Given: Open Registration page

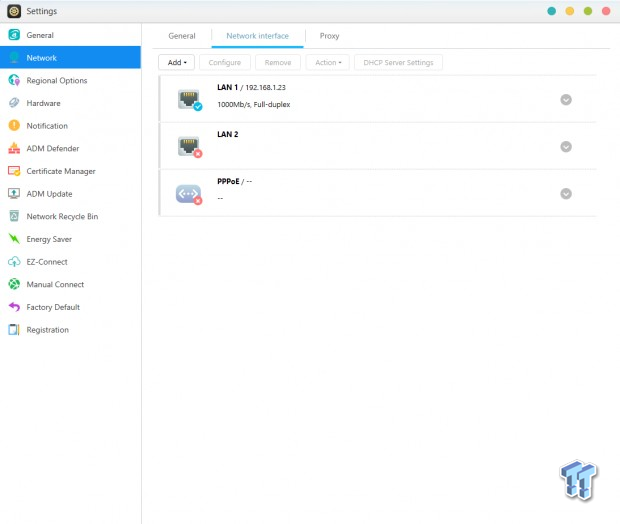Looking at the screenshot, I should (x=70, y=330).
